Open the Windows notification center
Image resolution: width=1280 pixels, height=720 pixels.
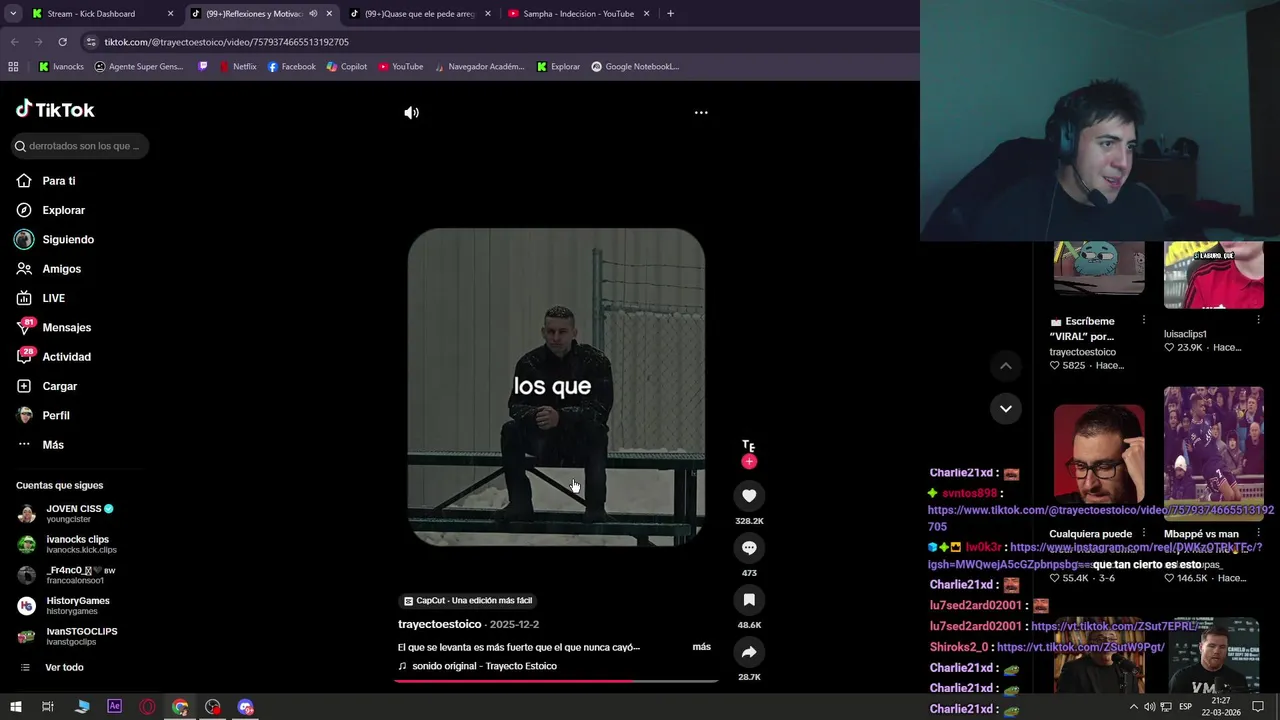1259,707
